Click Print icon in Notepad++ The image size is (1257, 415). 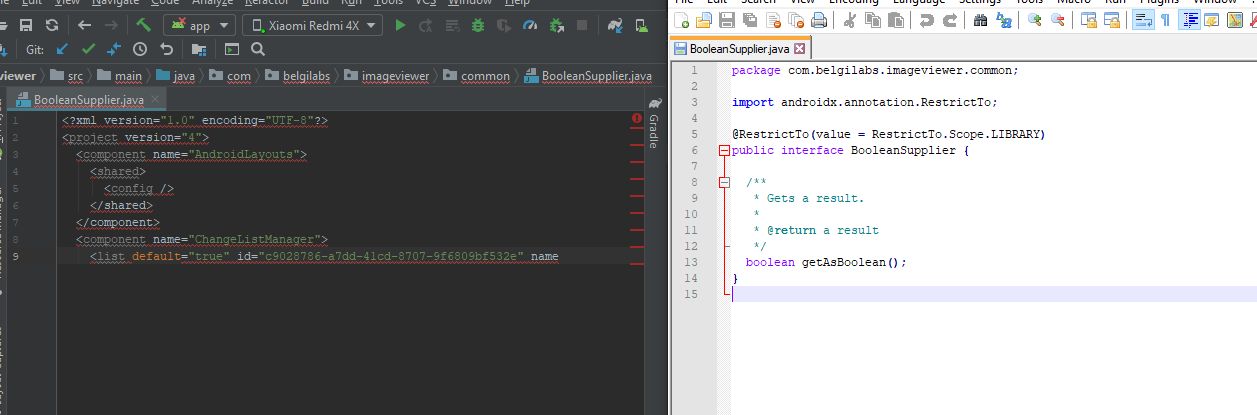tap(818, 20)
